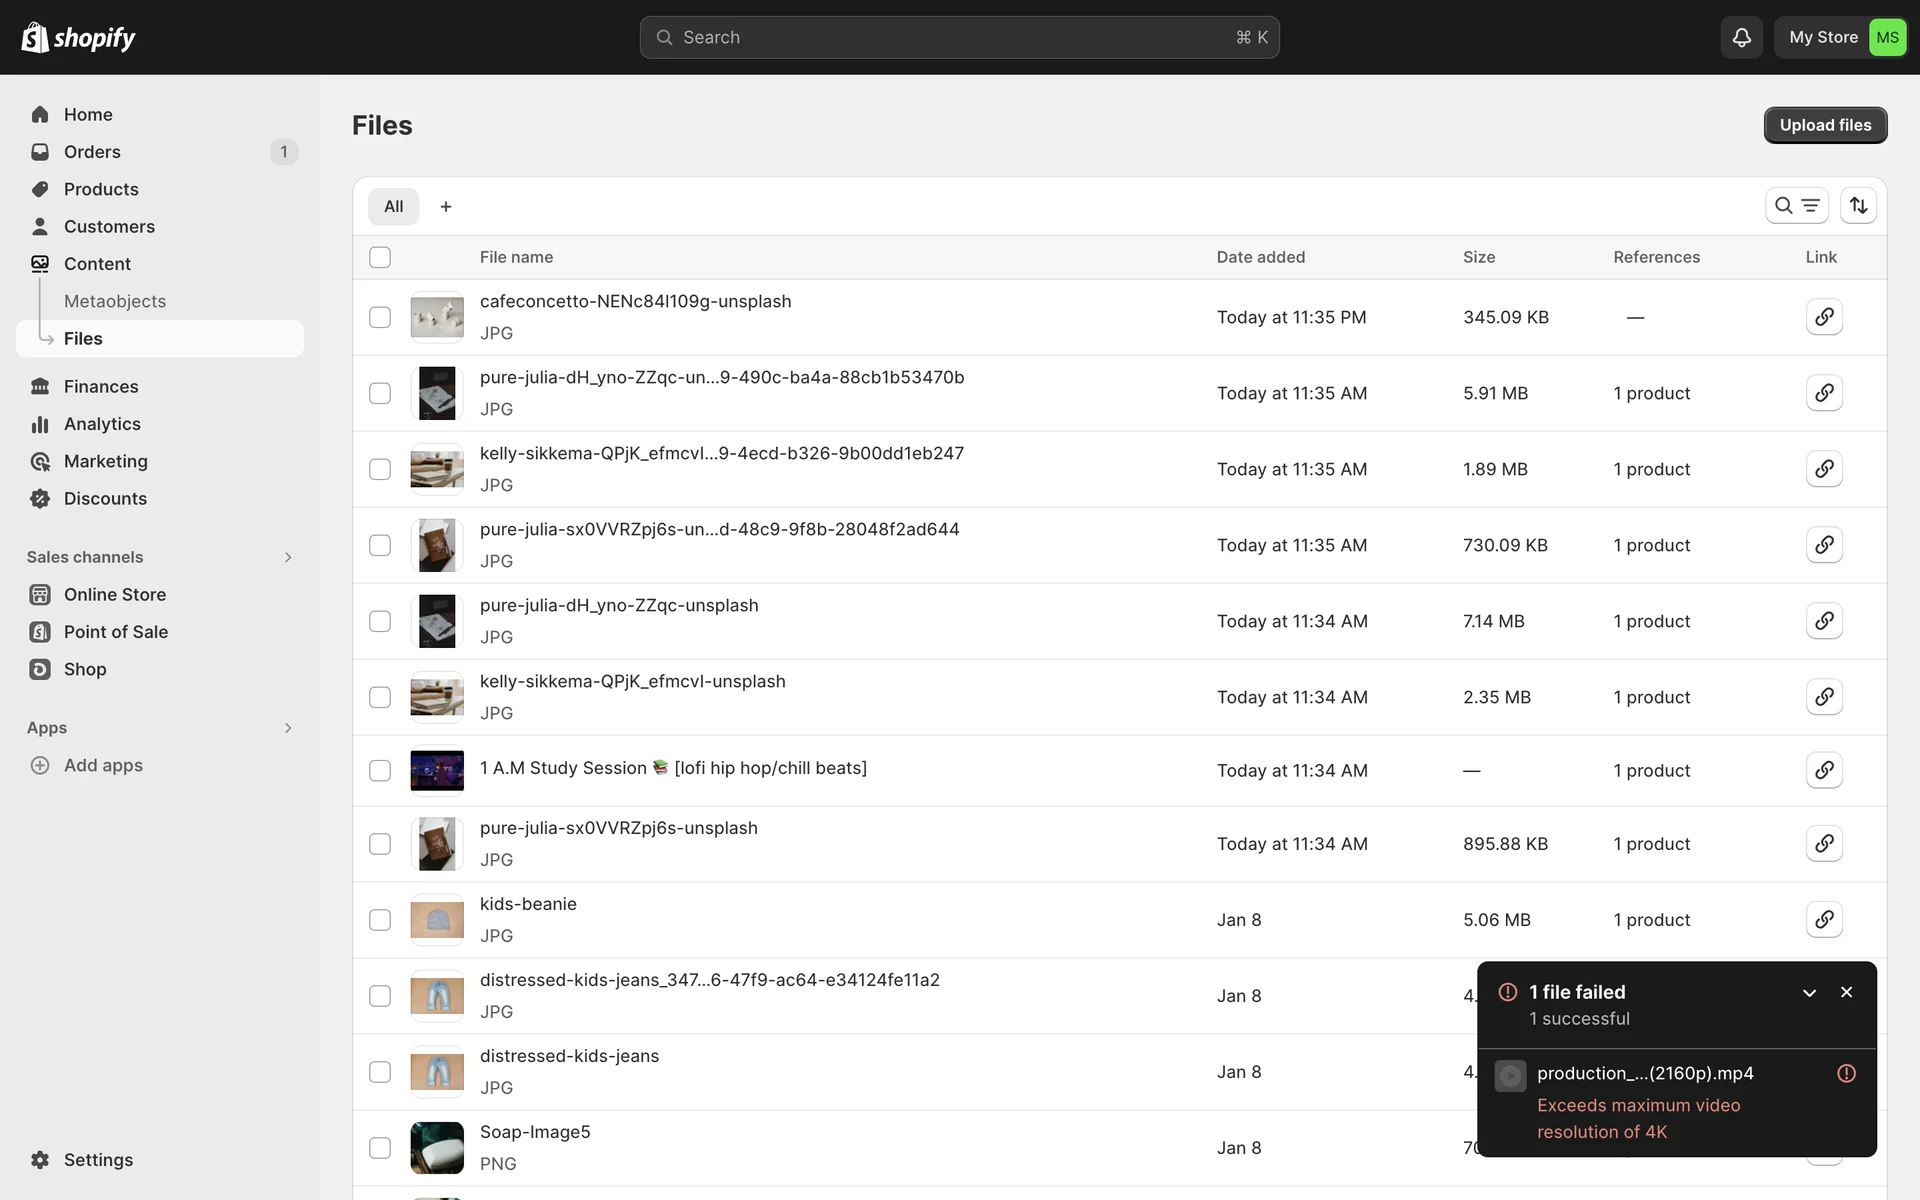Click the top Search field
Viewport: 1920px width, 1200px height.
[x=958, y=37]
